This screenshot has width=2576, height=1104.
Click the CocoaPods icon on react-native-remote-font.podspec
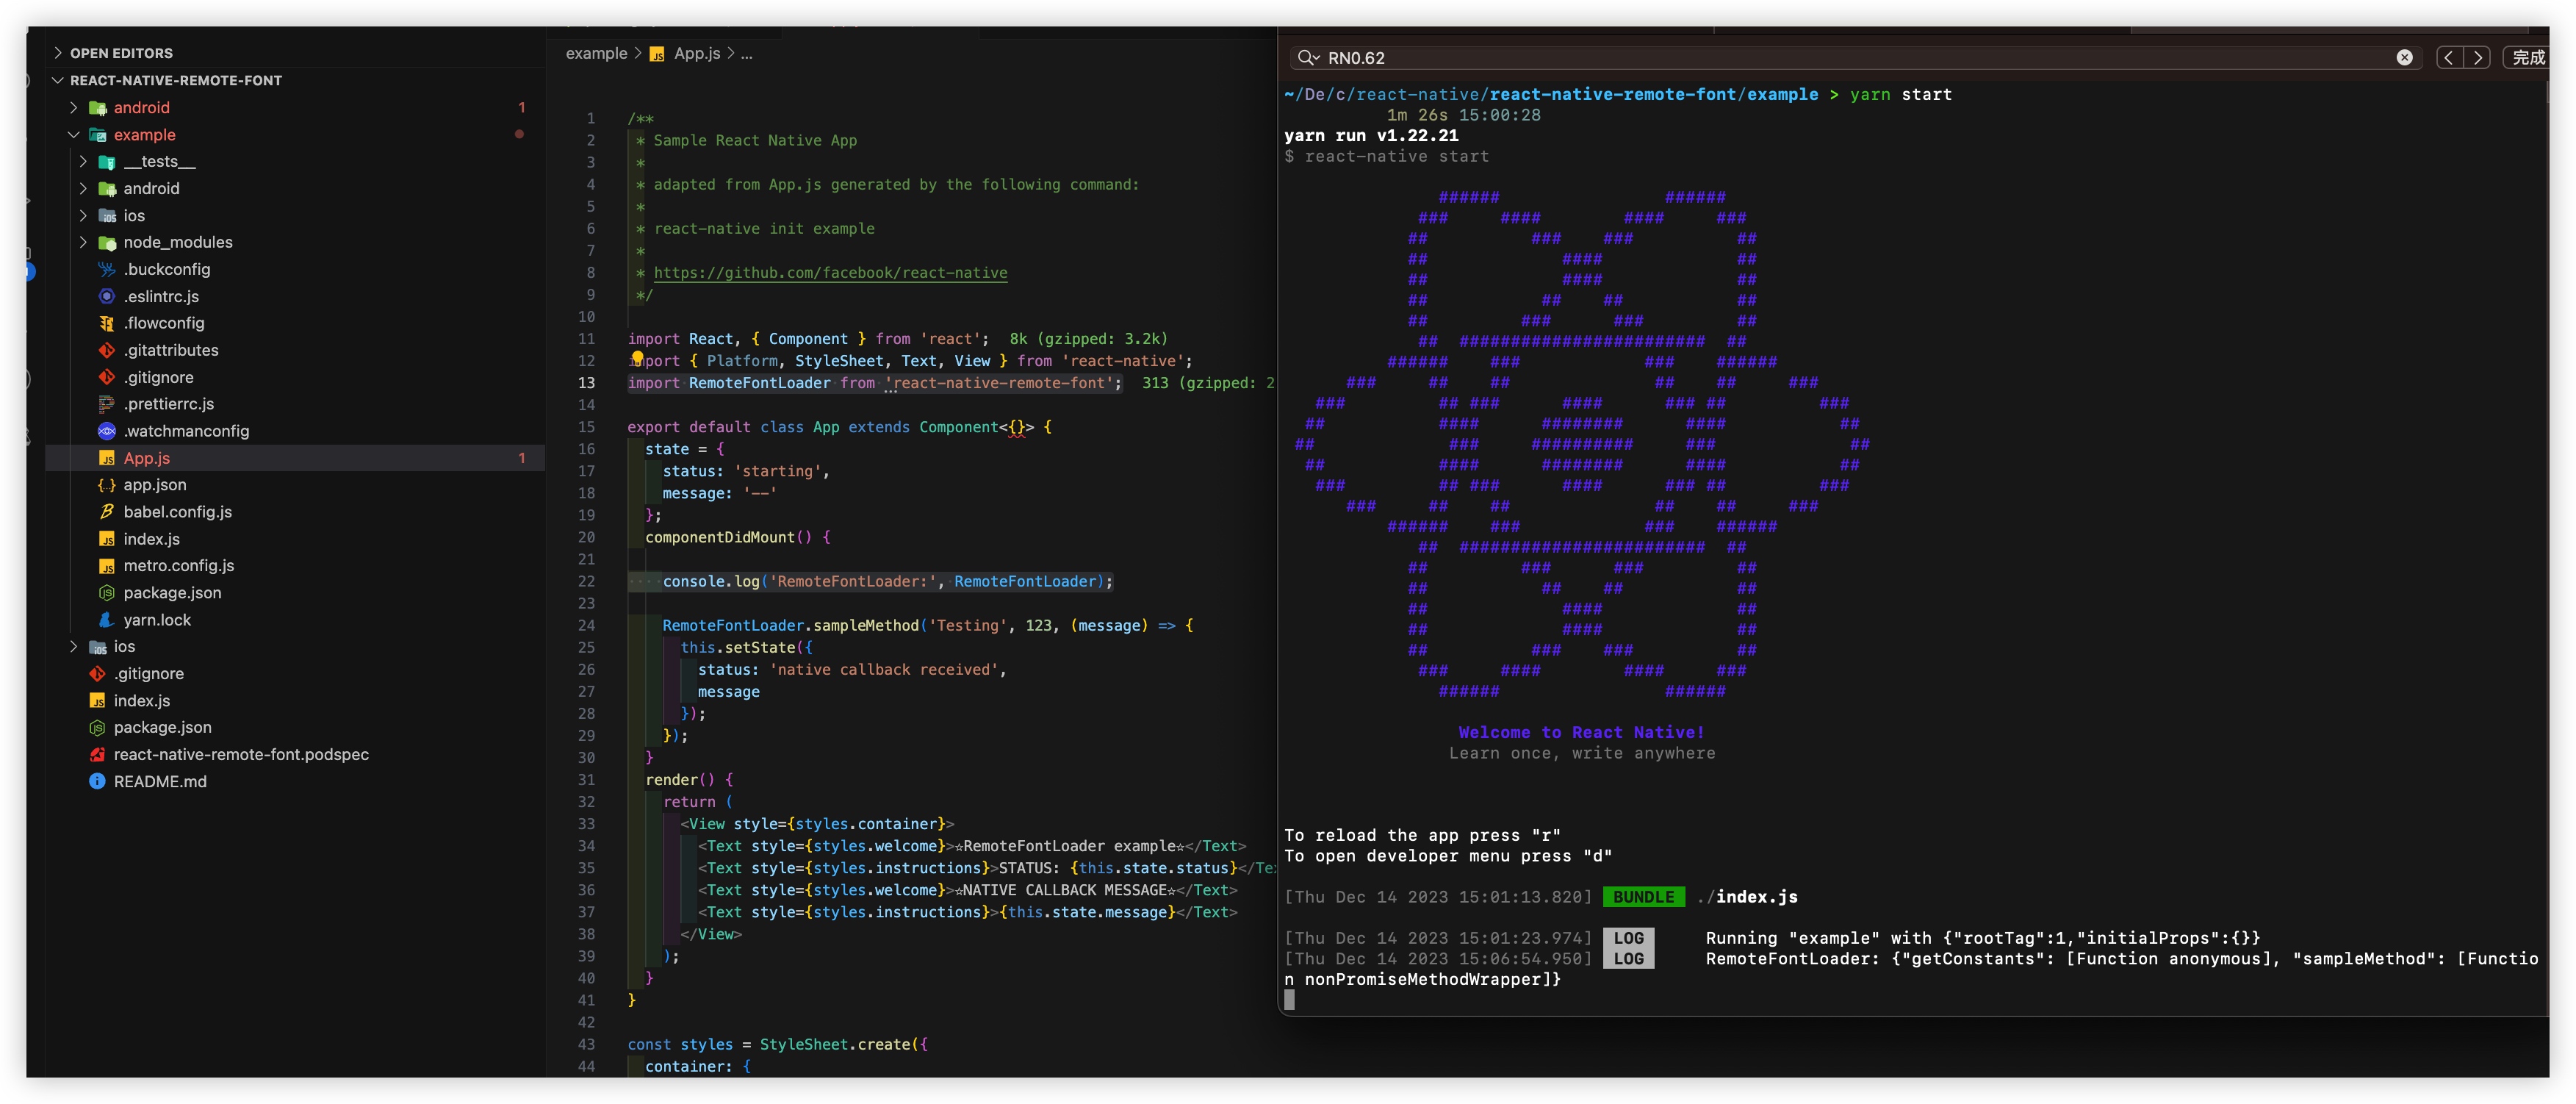[x=96, y=754]
